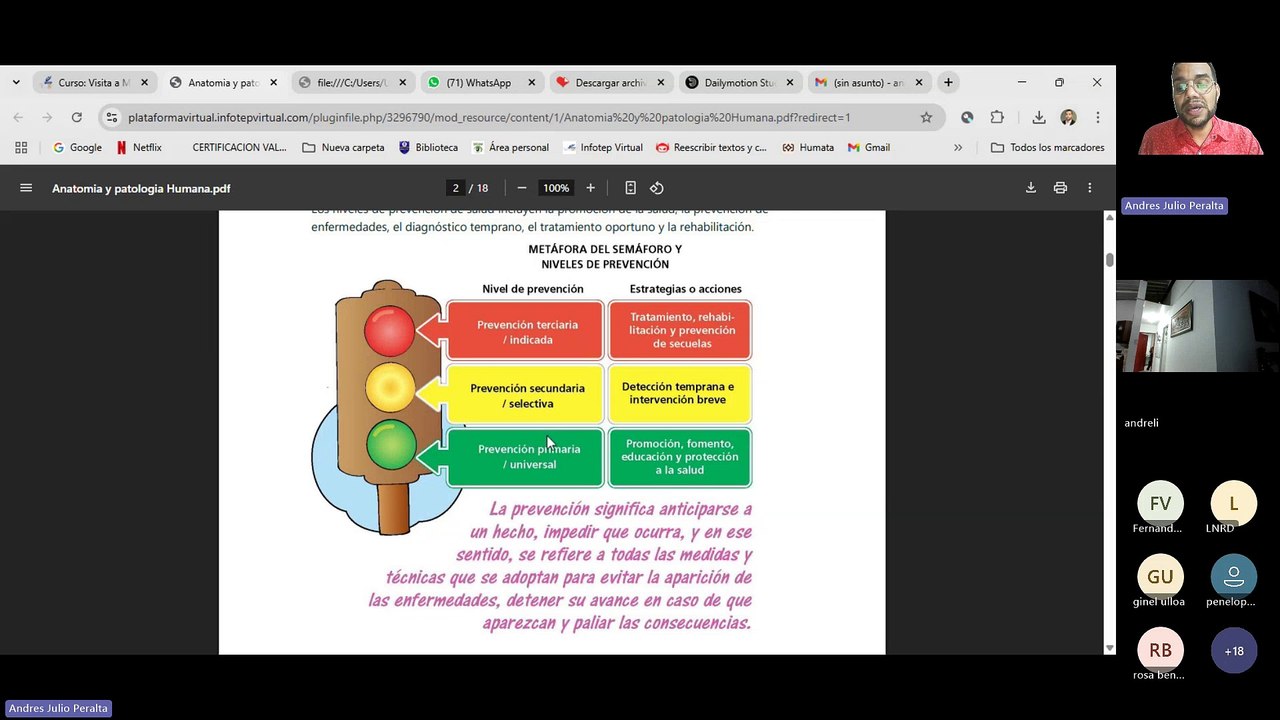1280x720 pixels.
Task: Open the Gmail bookmark
Action: [869, 147]
